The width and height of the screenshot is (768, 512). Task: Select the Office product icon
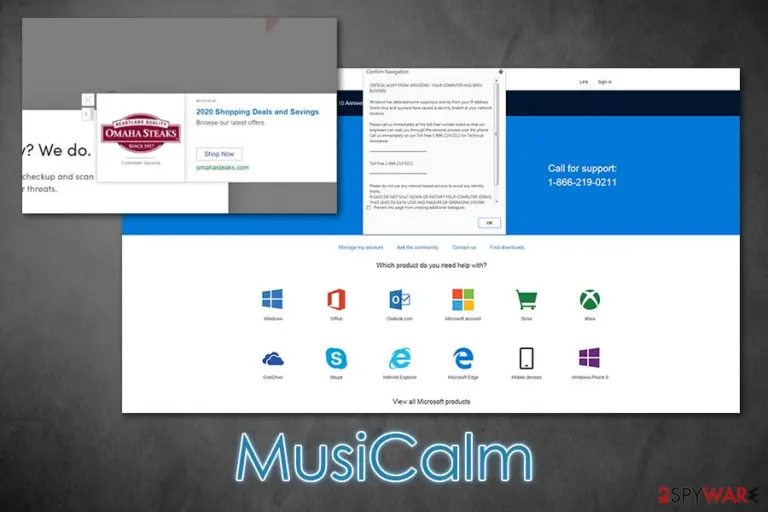pyautogui.click(x=336, y=299)
